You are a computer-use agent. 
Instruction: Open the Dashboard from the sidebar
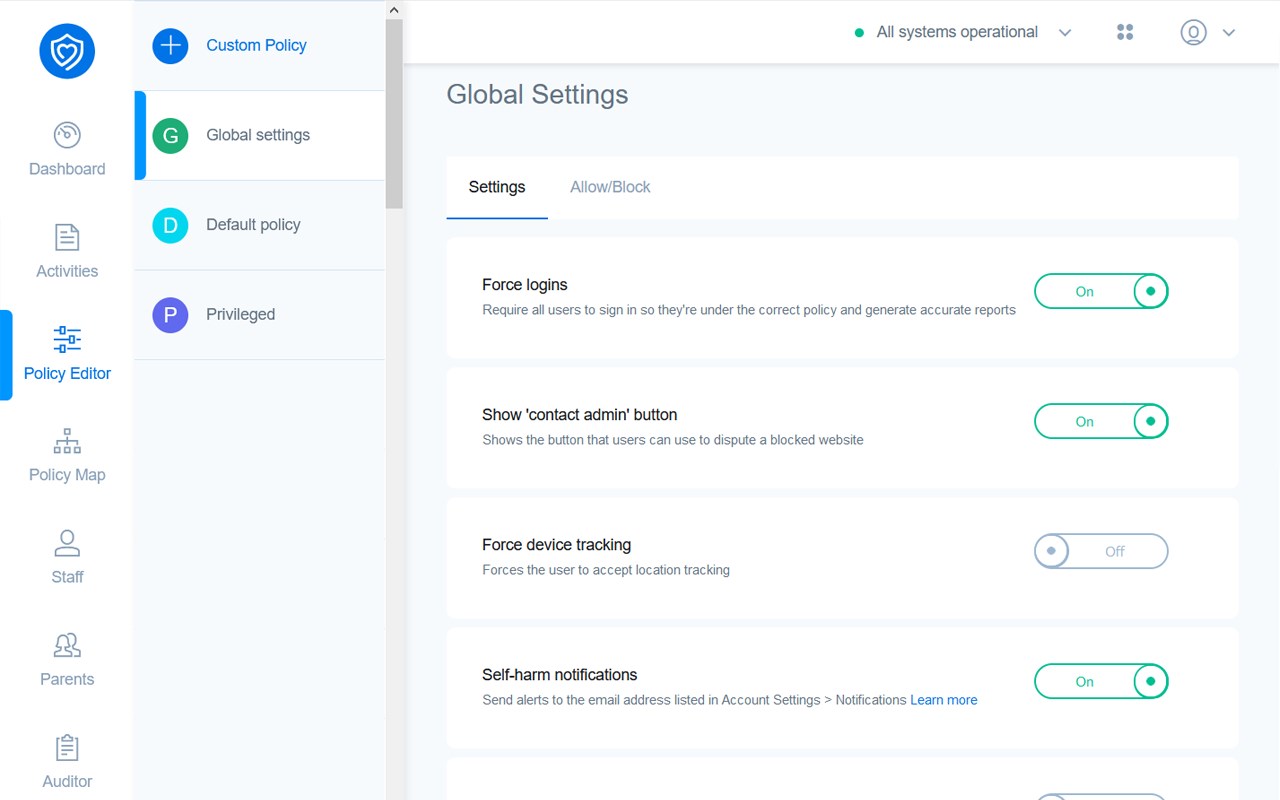(66, 148)
